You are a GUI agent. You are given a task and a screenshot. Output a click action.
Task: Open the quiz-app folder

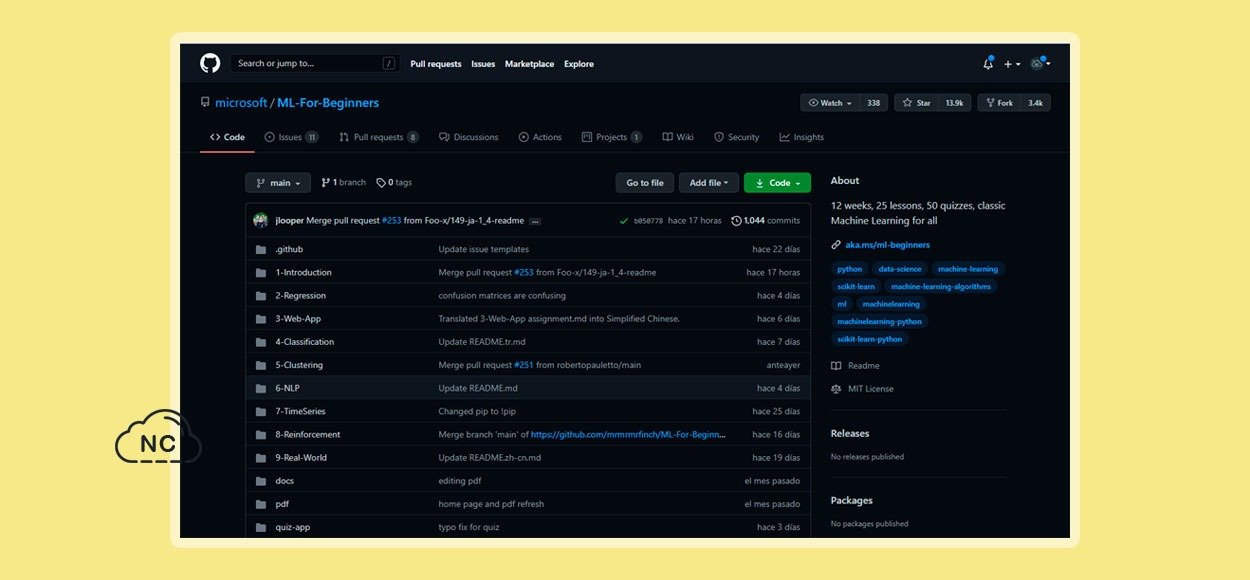[x=292, y=527]
